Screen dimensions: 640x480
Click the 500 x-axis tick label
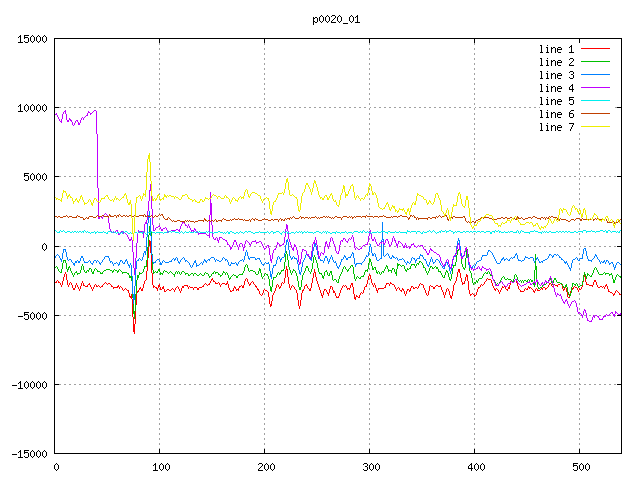580,467
